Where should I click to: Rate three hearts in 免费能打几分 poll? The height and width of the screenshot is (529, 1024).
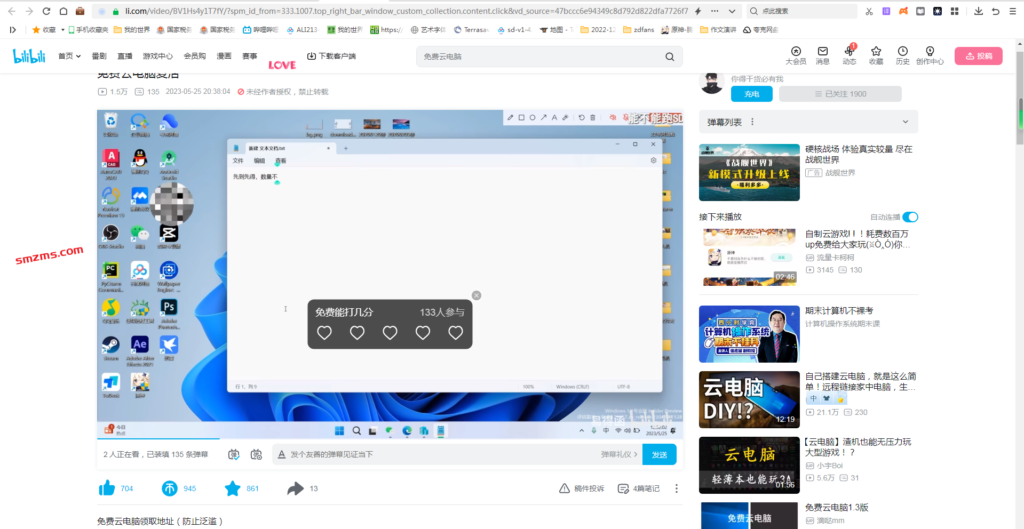tap(390, 333)
